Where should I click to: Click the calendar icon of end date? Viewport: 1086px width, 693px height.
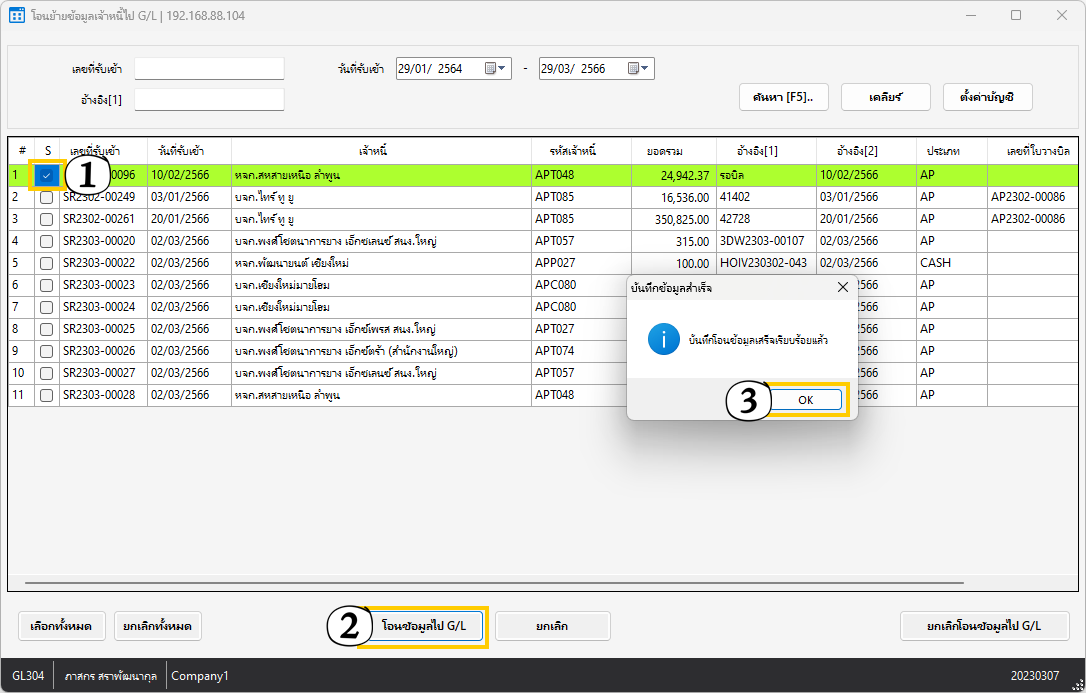[x=633, y=69]
